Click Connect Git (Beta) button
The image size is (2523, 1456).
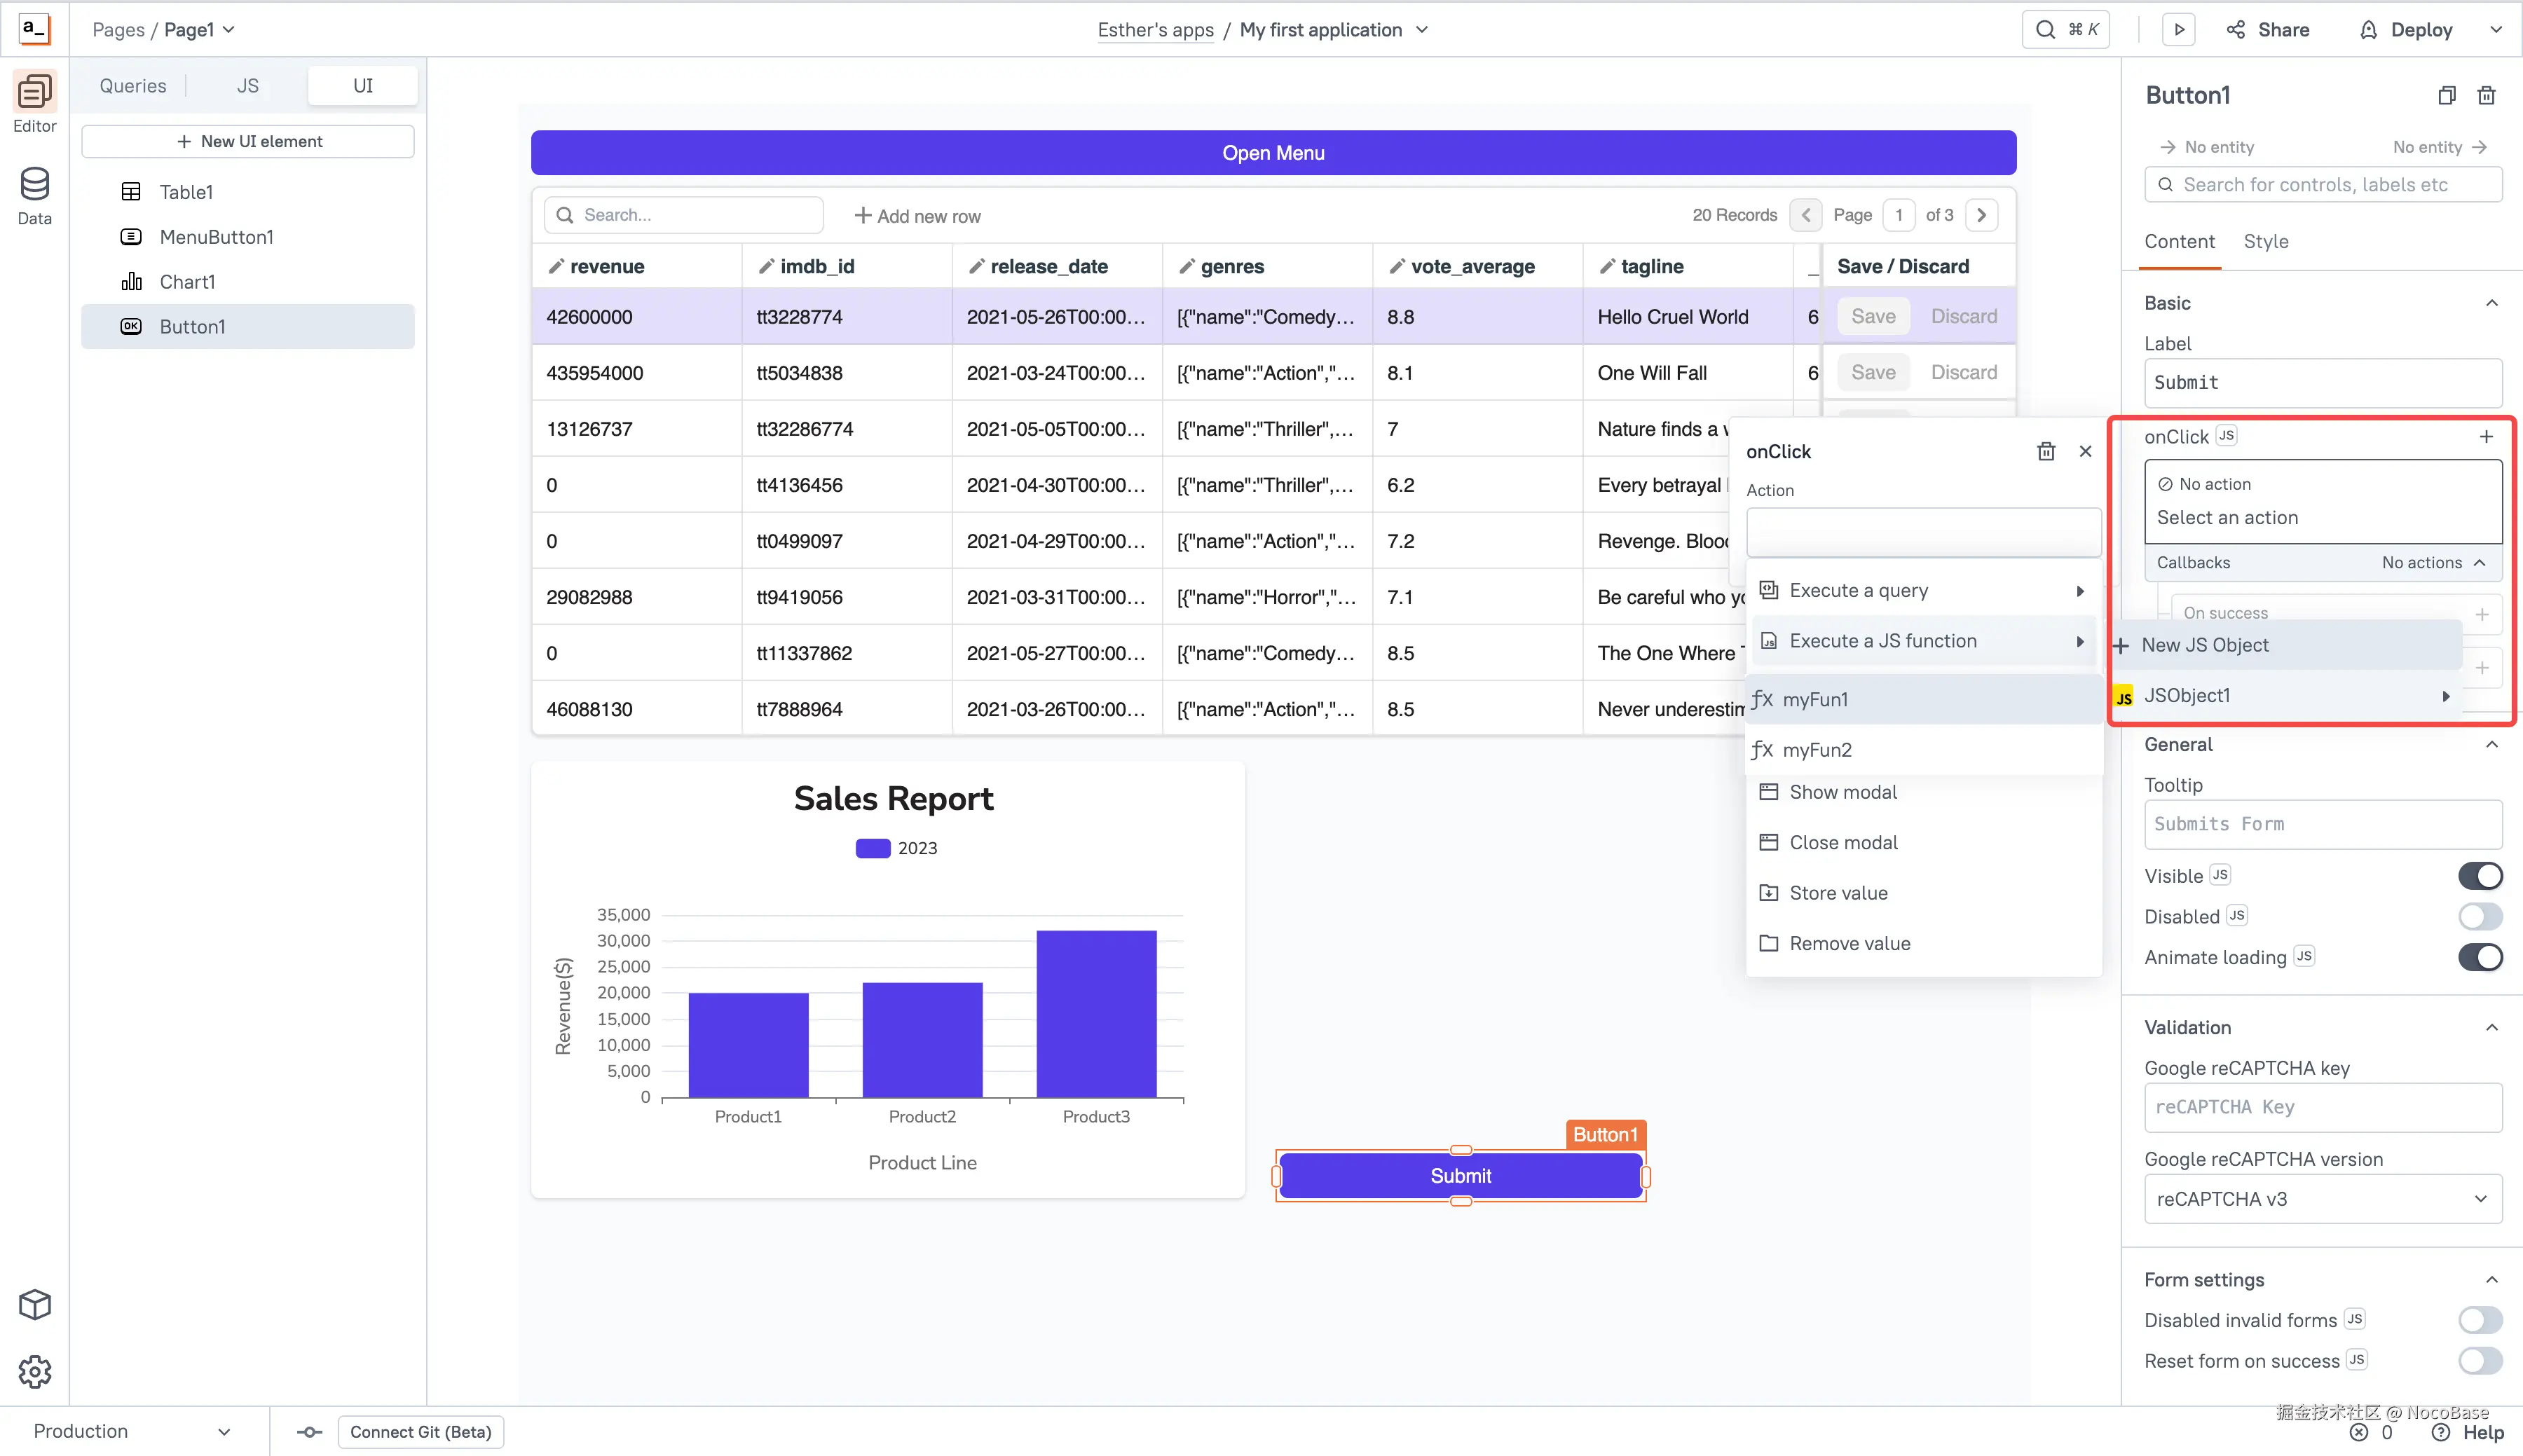coord(420,1431)
